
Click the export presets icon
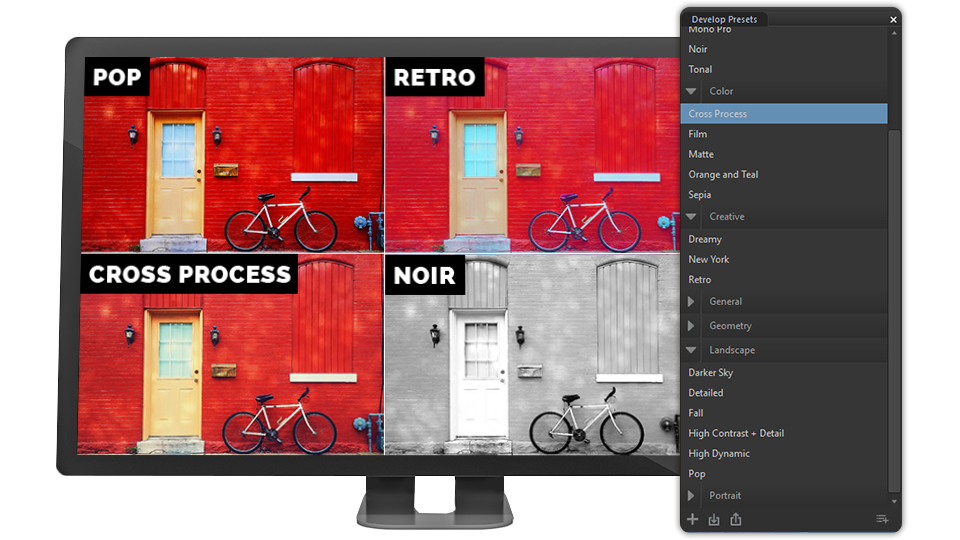(x=736, y=519)
